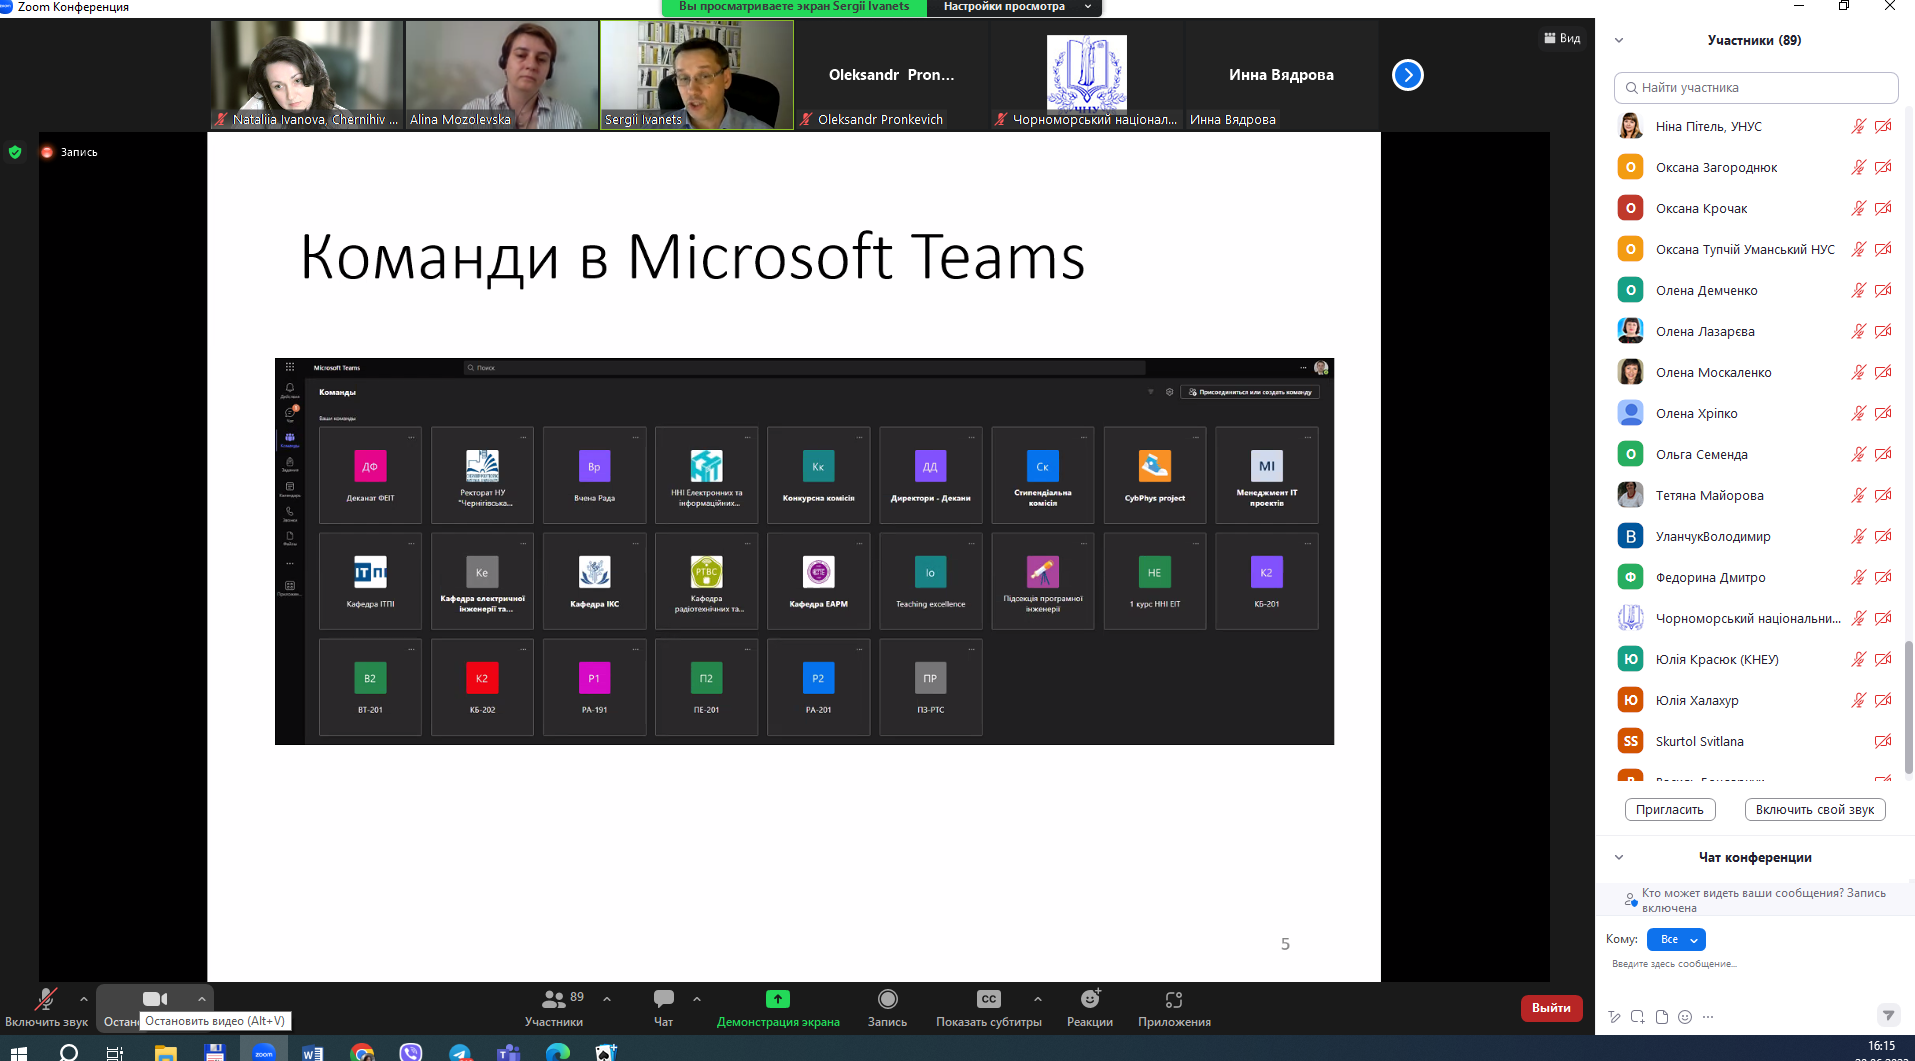
Task: Open Google Chrome from the taskbar
Action: click(362, 1051)
